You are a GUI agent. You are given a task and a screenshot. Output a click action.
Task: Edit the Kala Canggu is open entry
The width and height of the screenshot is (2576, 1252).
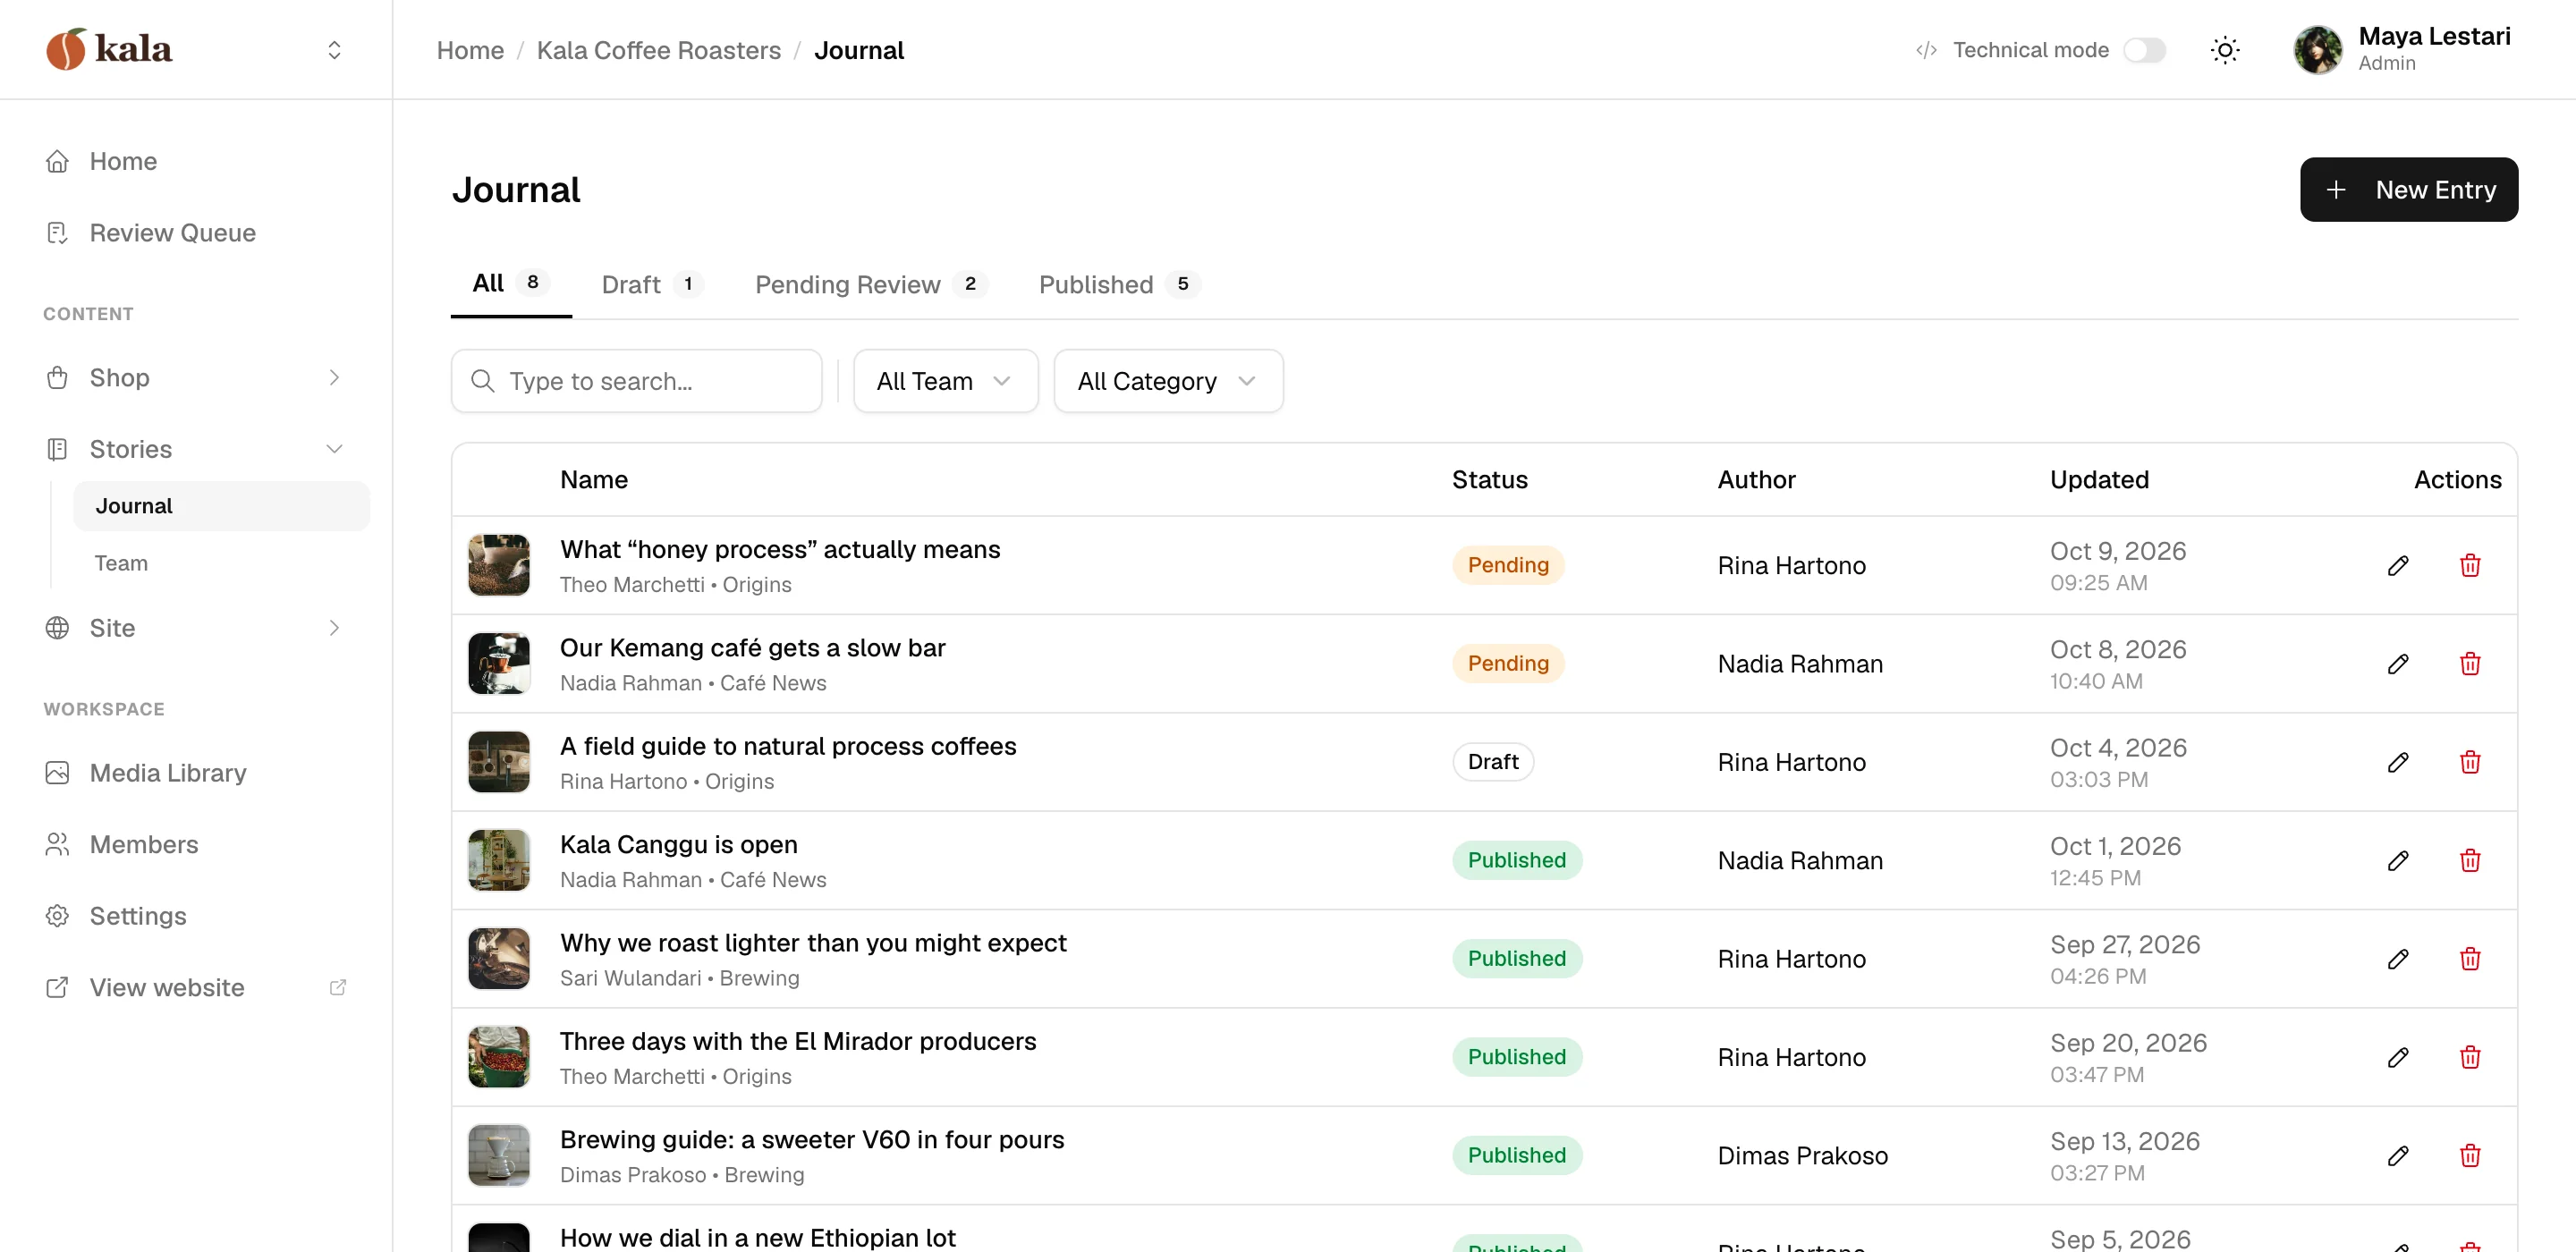point(2397,861)
